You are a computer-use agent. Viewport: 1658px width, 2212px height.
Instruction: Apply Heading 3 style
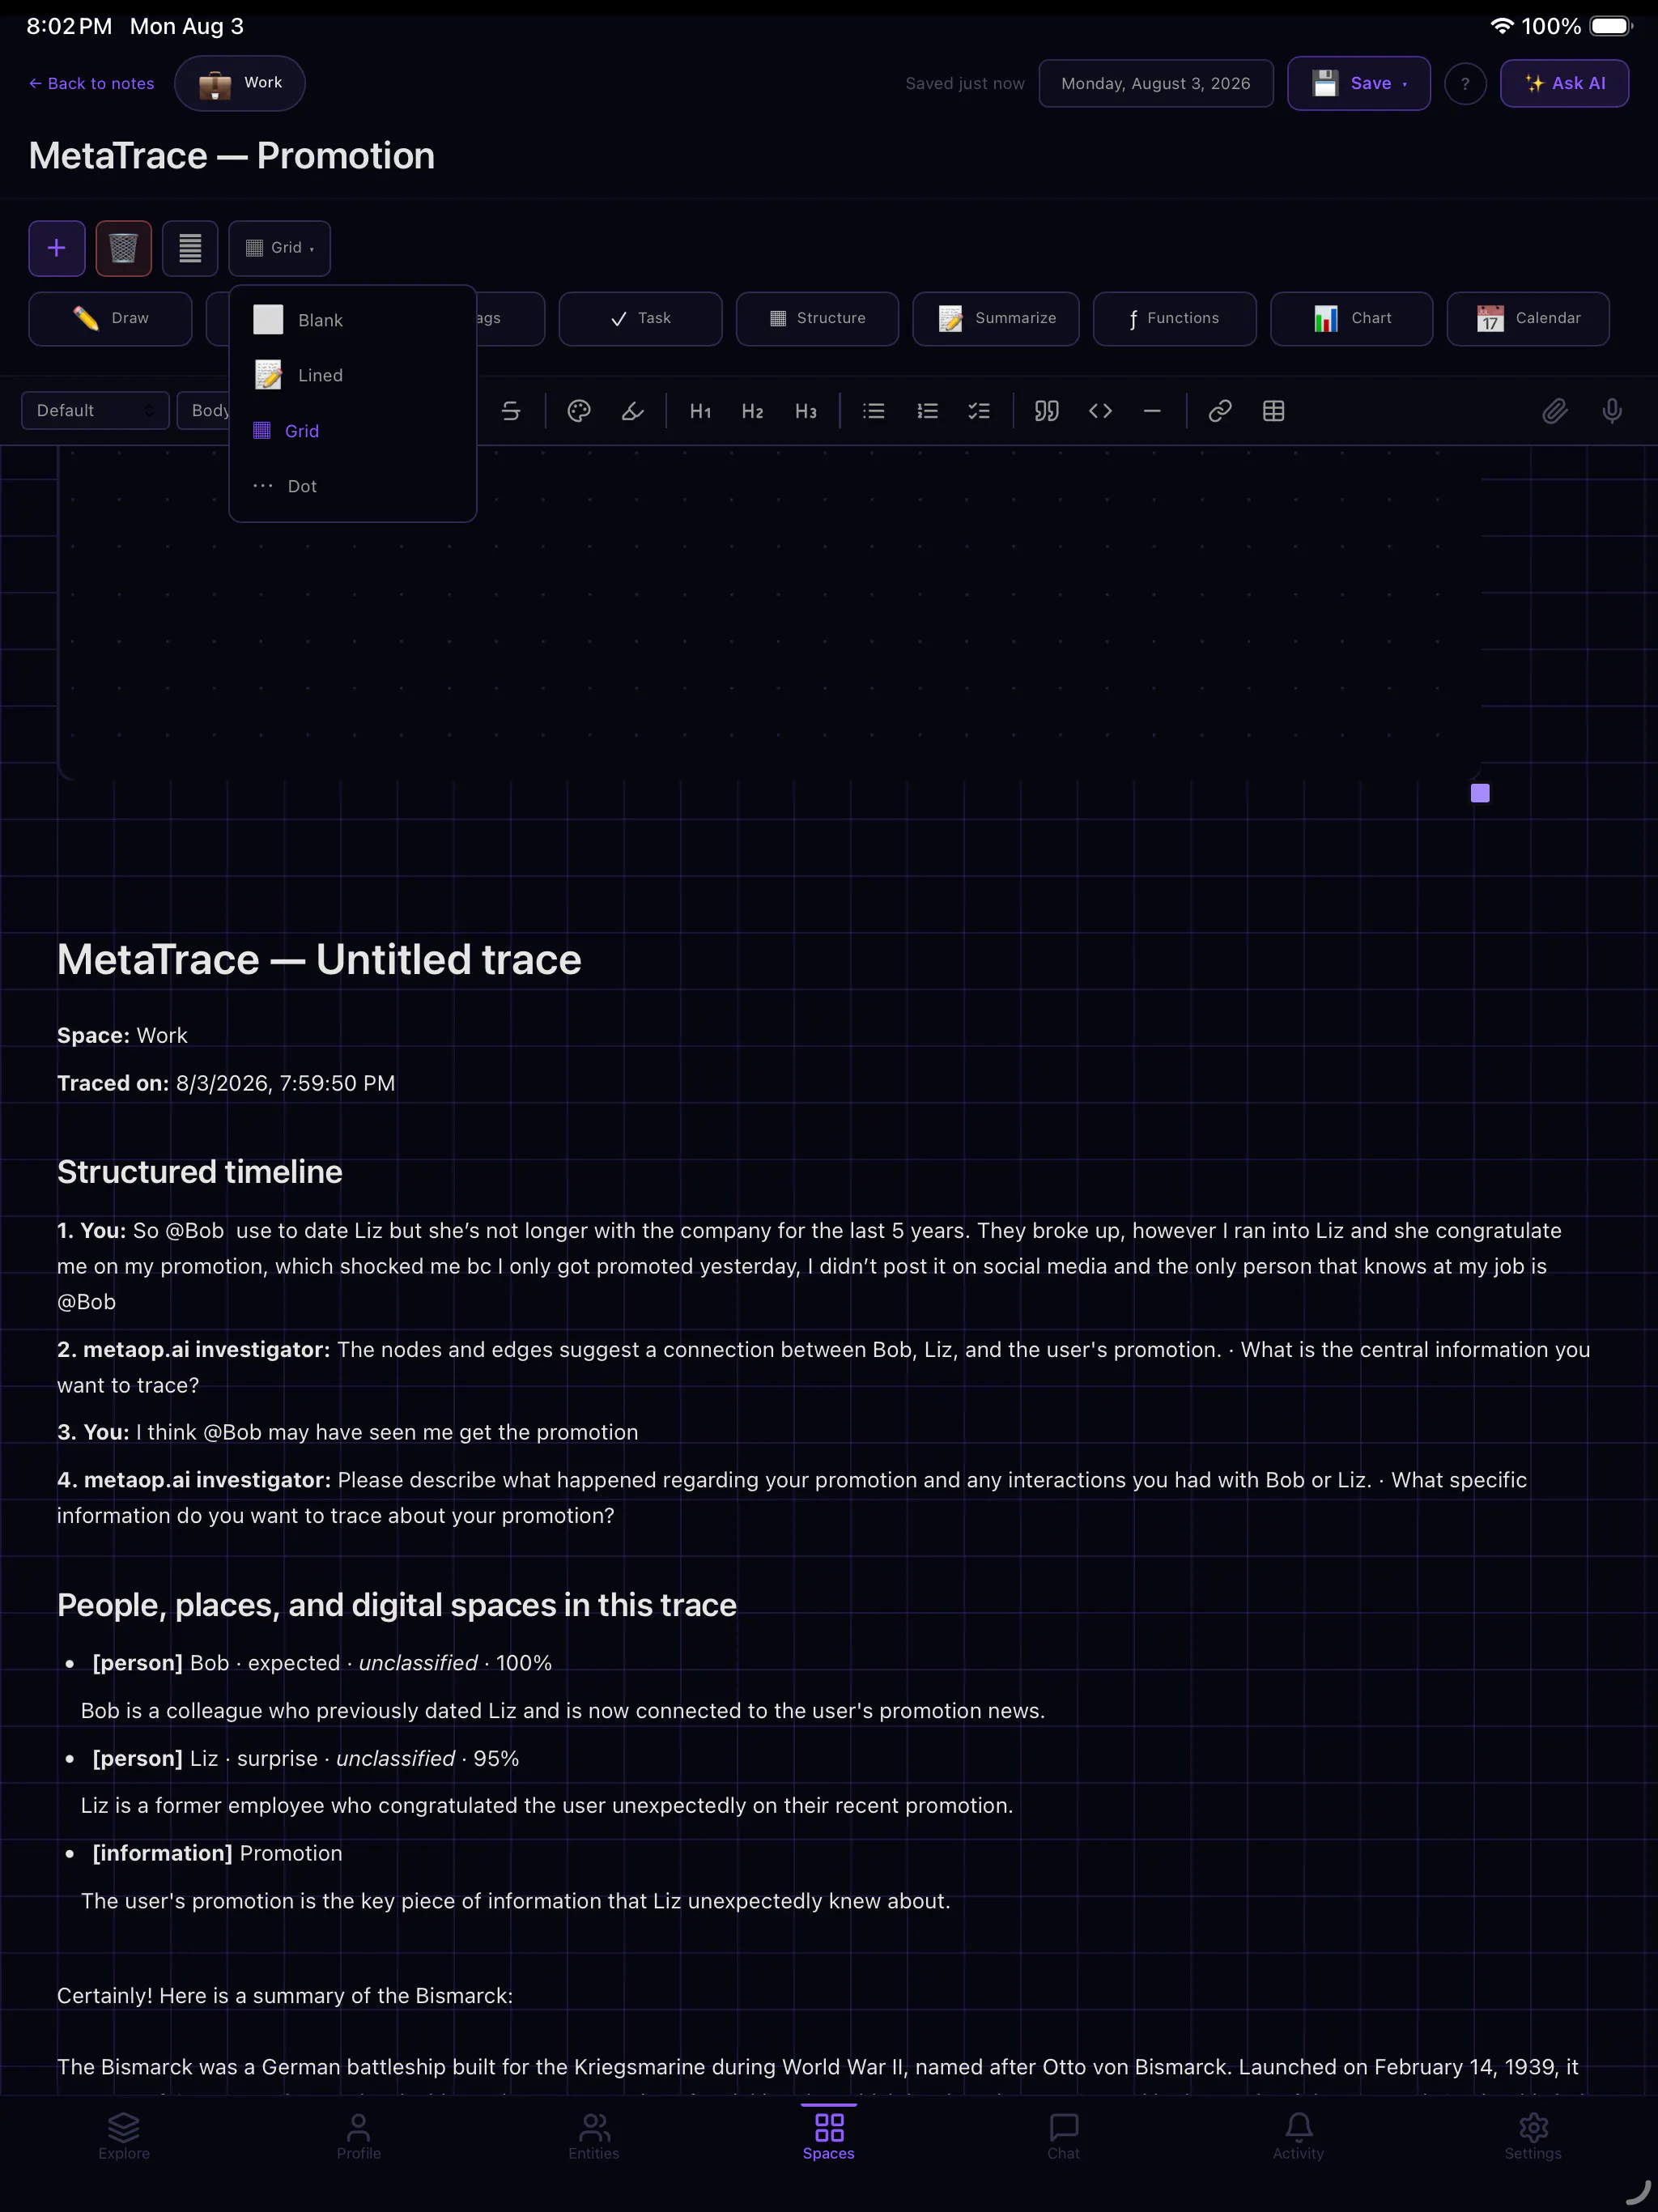(x=806, y=411)
